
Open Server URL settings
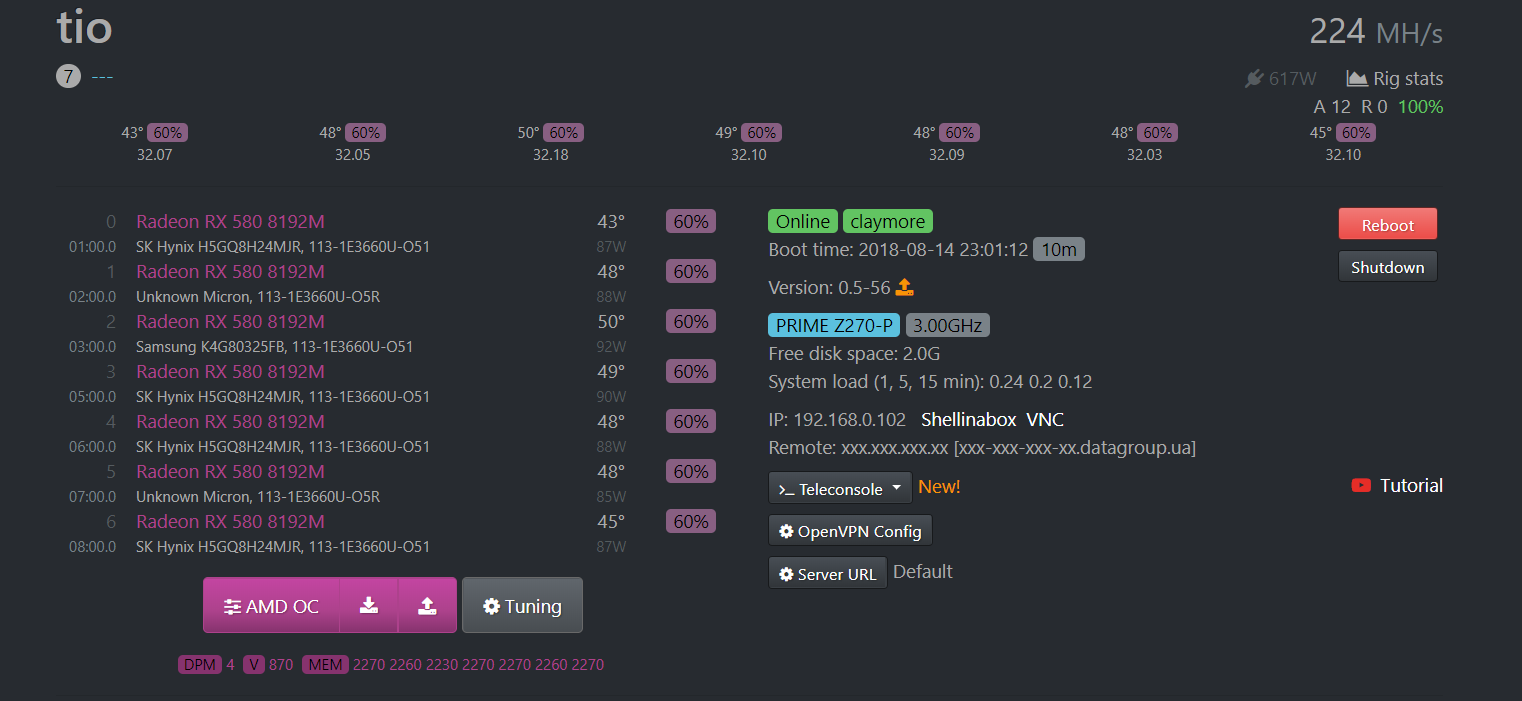827,574
